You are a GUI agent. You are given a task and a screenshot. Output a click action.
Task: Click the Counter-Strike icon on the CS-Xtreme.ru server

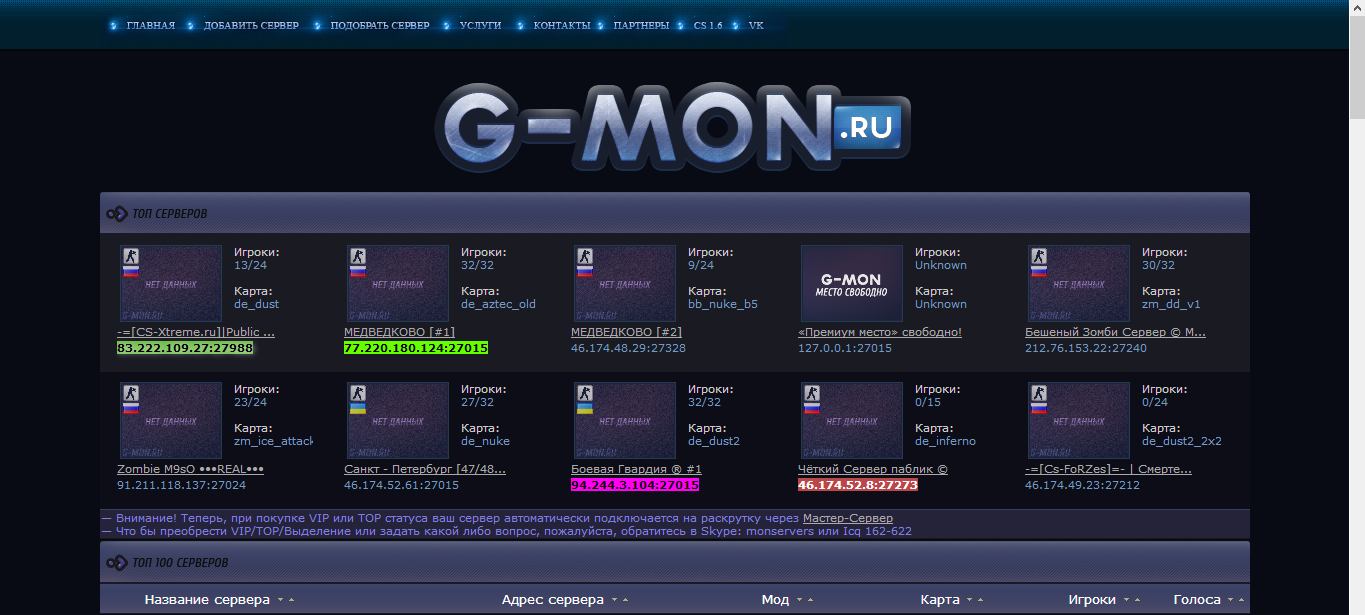[130, 257]
